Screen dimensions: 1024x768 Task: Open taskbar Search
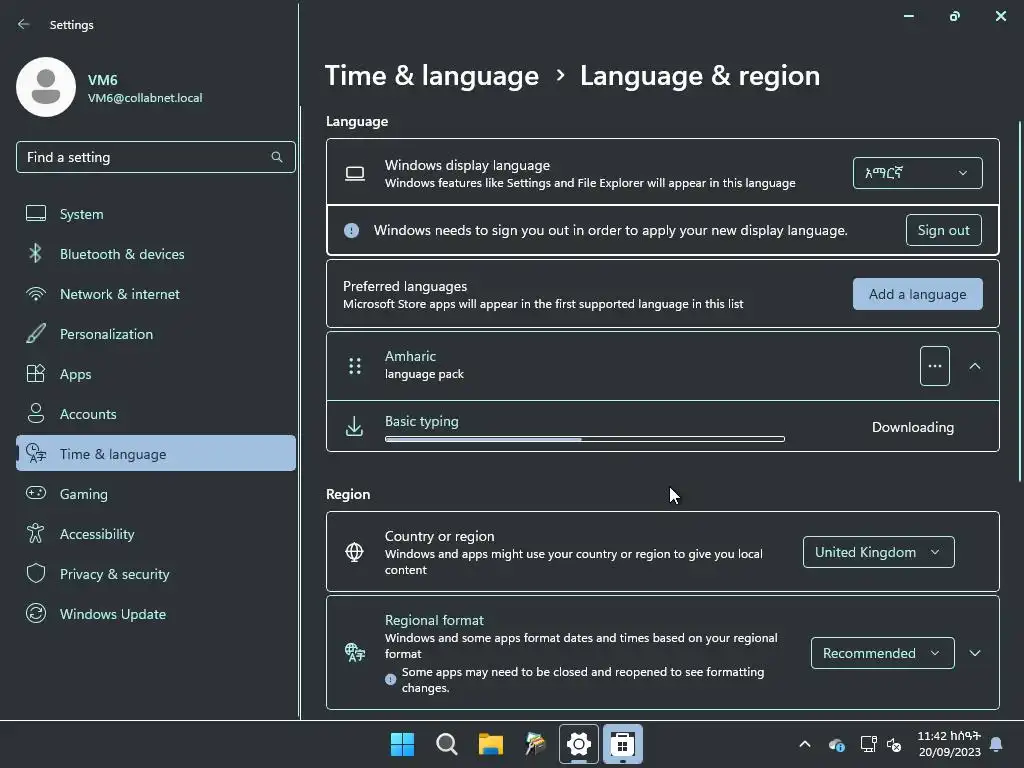tap(447, 744)
